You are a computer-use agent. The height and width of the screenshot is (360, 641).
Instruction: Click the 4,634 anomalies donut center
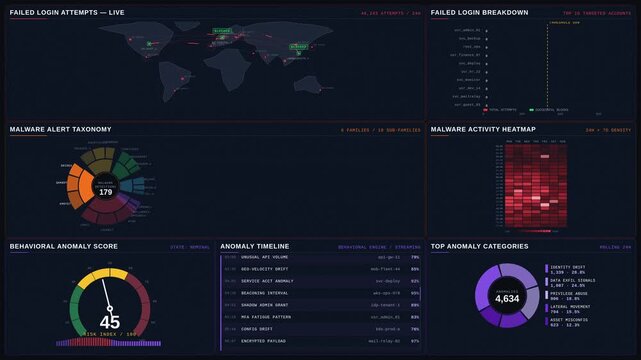[x=507, y=296]
